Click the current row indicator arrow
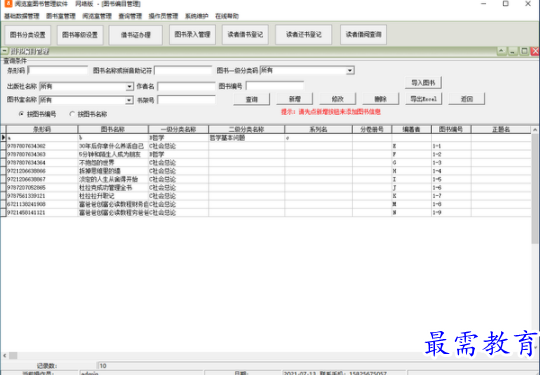 3,138
